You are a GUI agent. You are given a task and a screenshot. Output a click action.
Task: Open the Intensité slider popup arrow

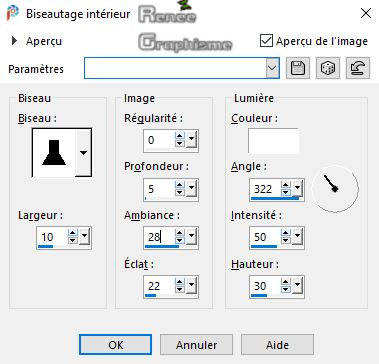tap(298, 237)
